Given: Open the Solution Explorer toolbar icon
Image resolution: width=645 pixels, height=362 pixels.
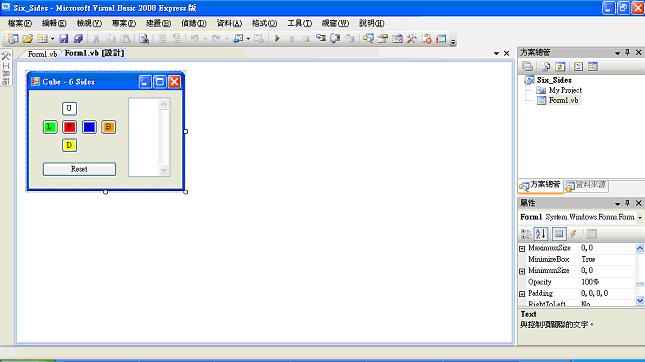Looking at the screenshot, I should click(x=368, y=39).
